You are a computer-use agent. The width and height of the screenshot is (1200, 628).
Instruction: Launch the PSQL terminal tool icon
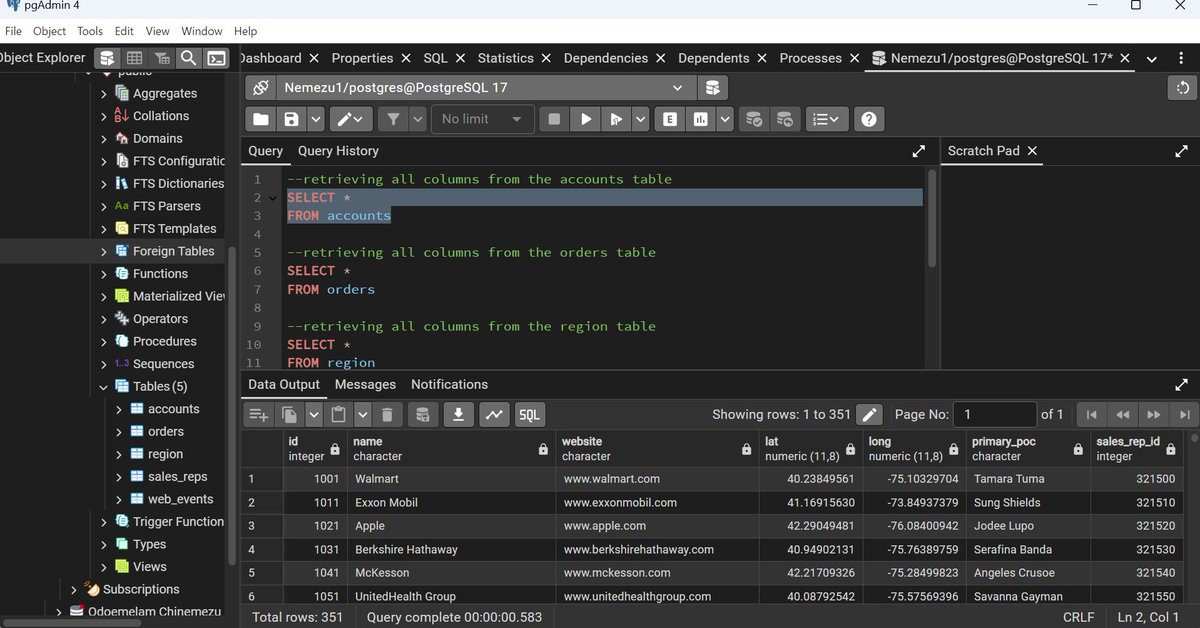coord(216,58)
